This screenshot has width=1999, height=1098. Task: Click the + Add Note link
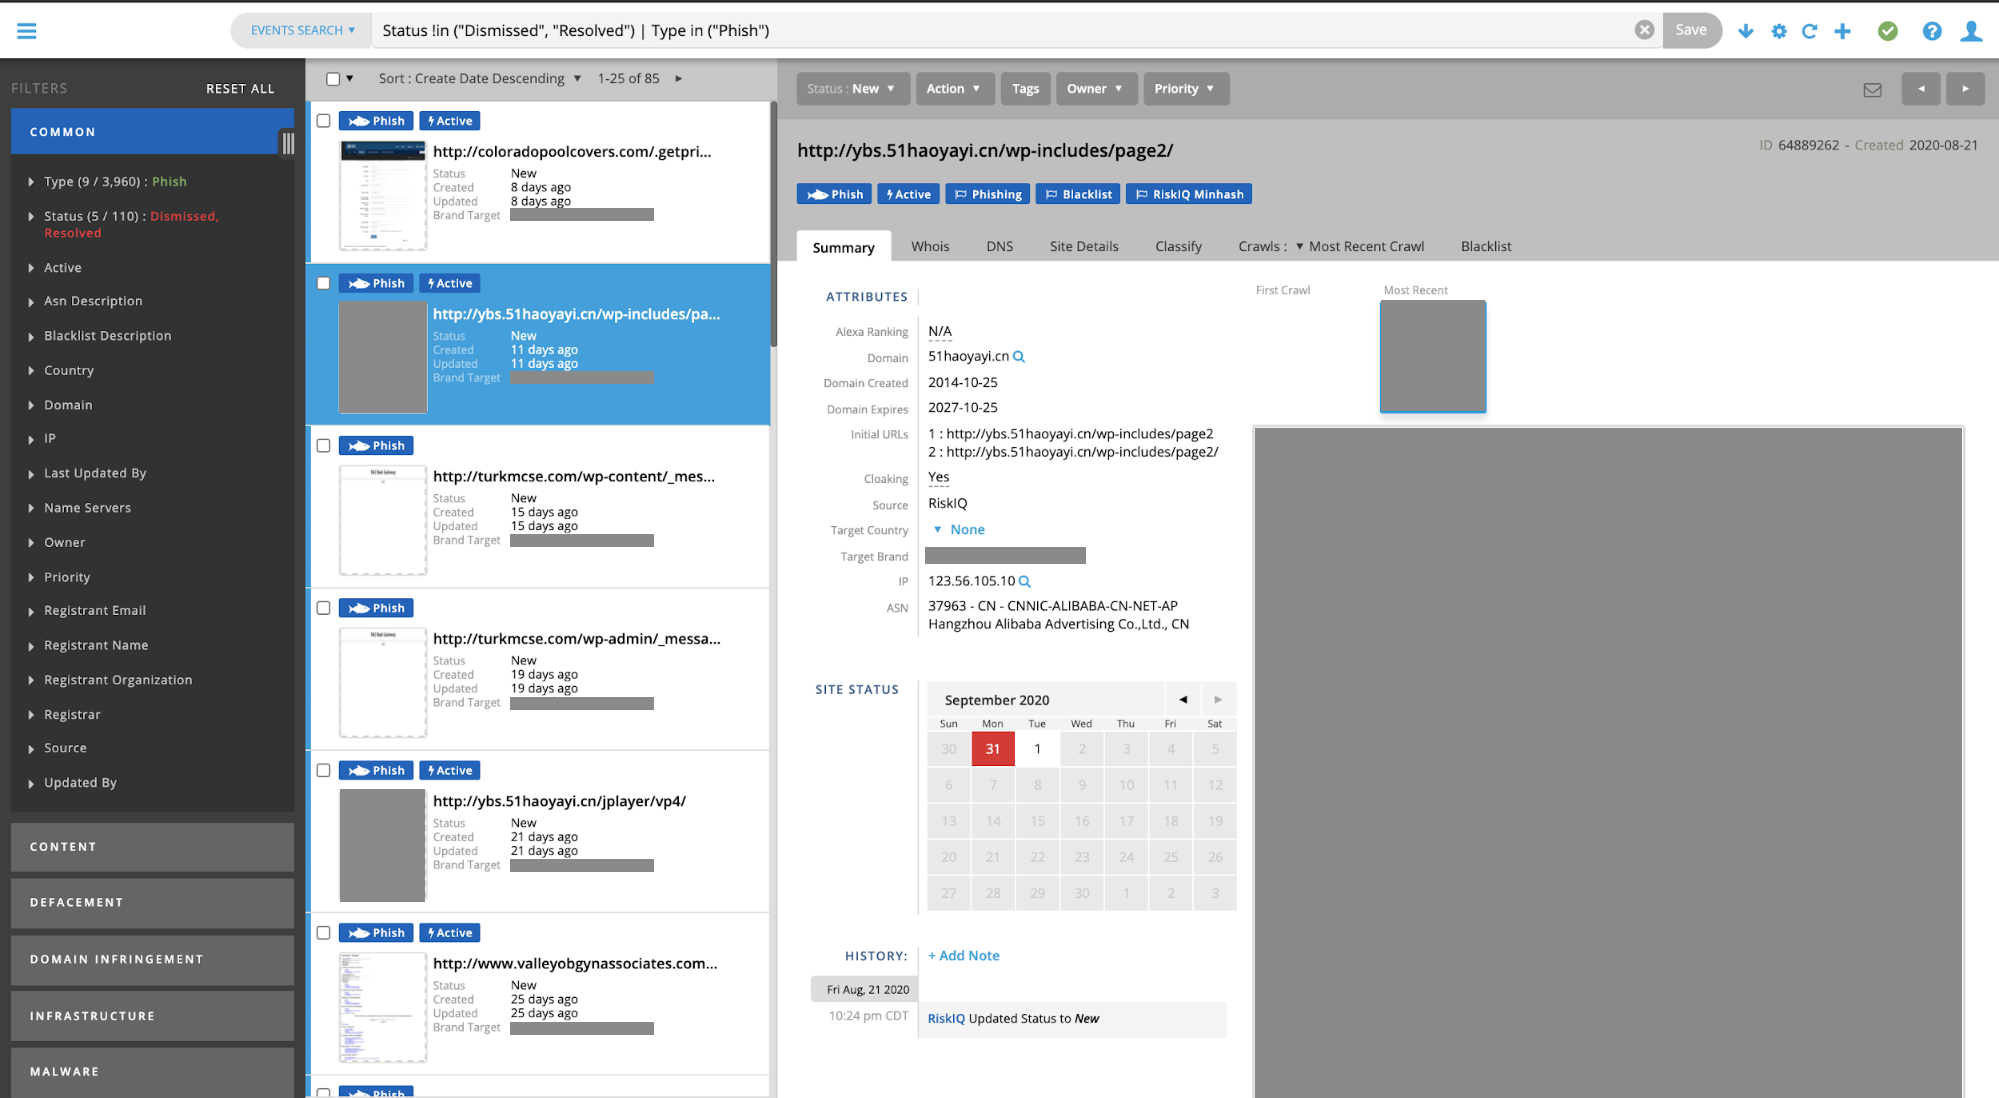(964, 956)
